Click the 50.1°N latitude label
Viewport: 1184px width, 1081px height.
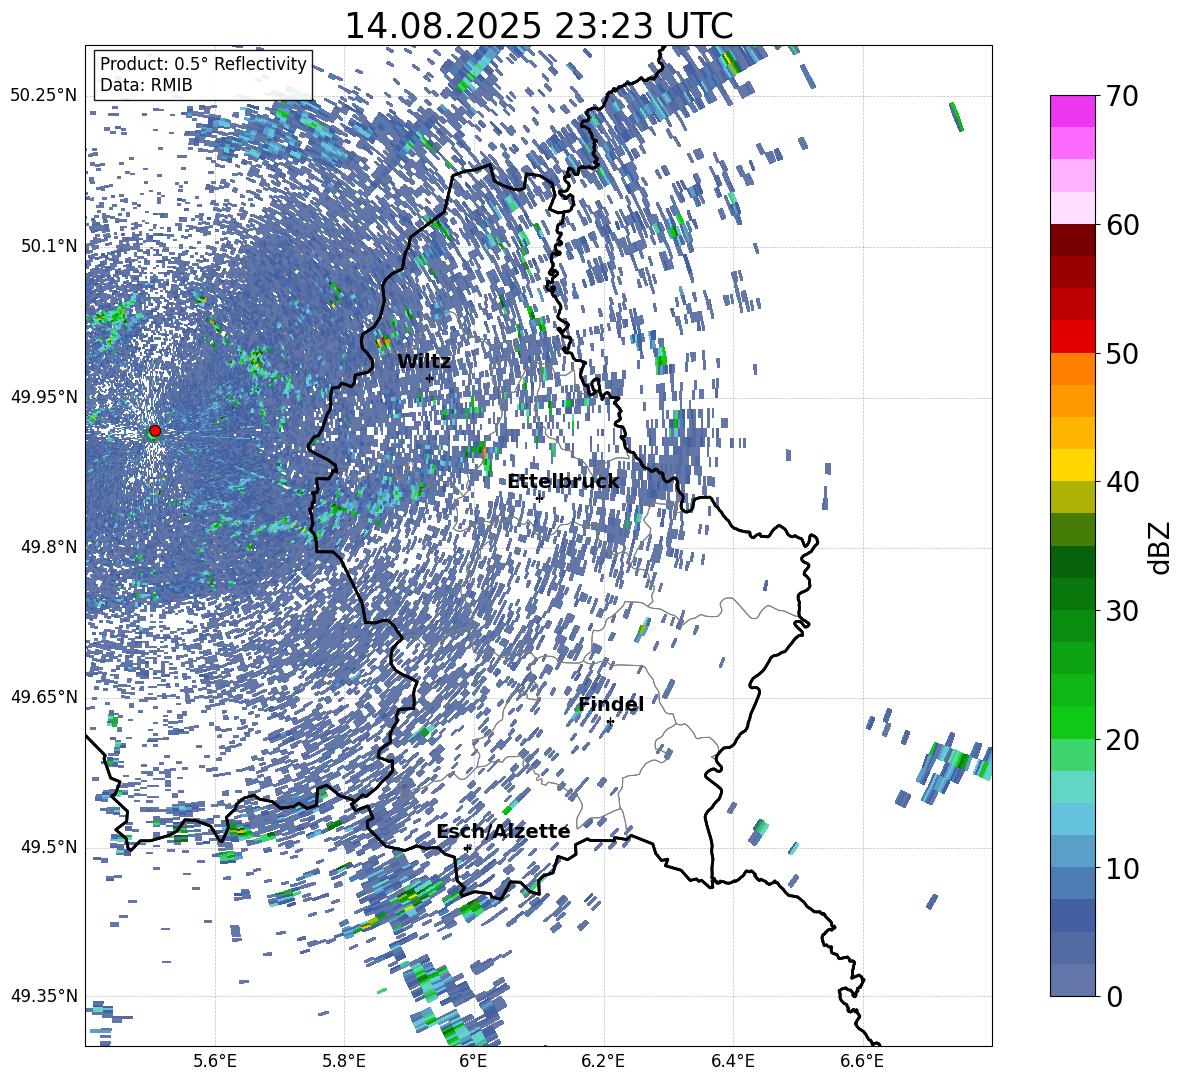[x=50, y=246]
